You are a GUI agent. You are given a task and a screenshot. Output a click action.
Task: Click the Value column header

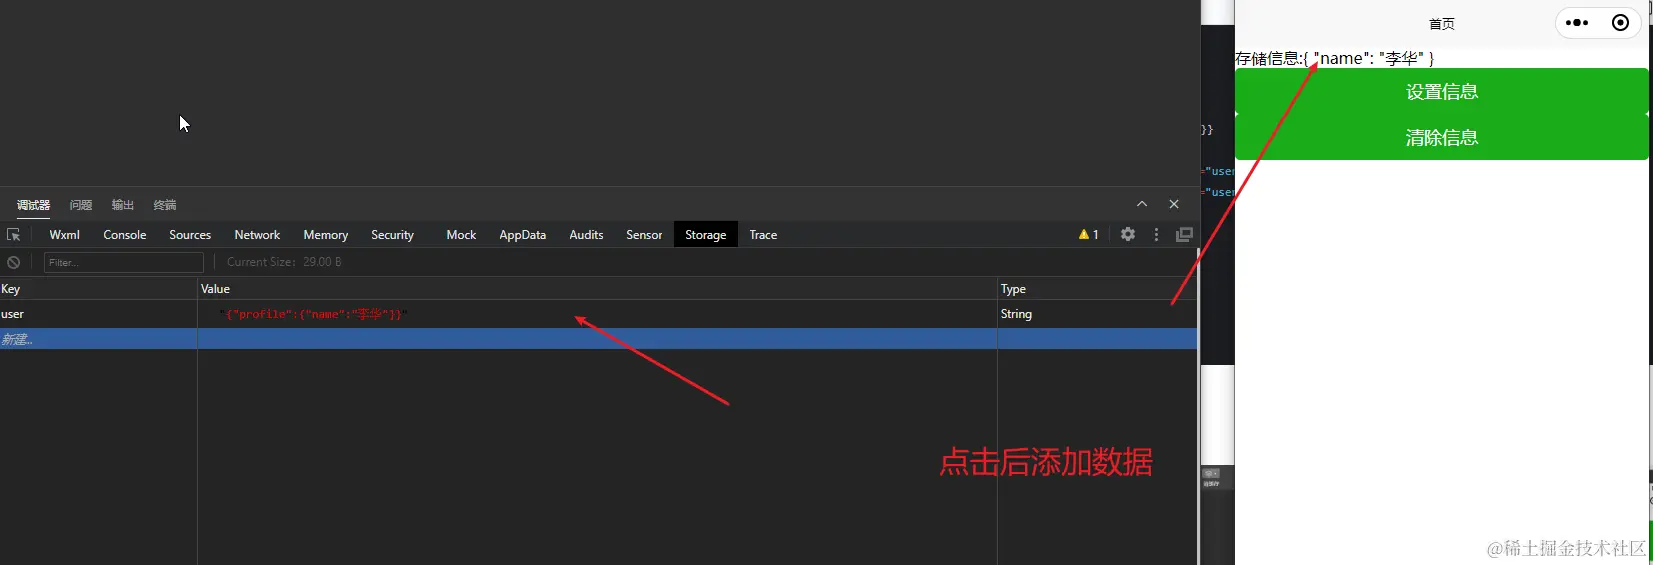(597, 289)
